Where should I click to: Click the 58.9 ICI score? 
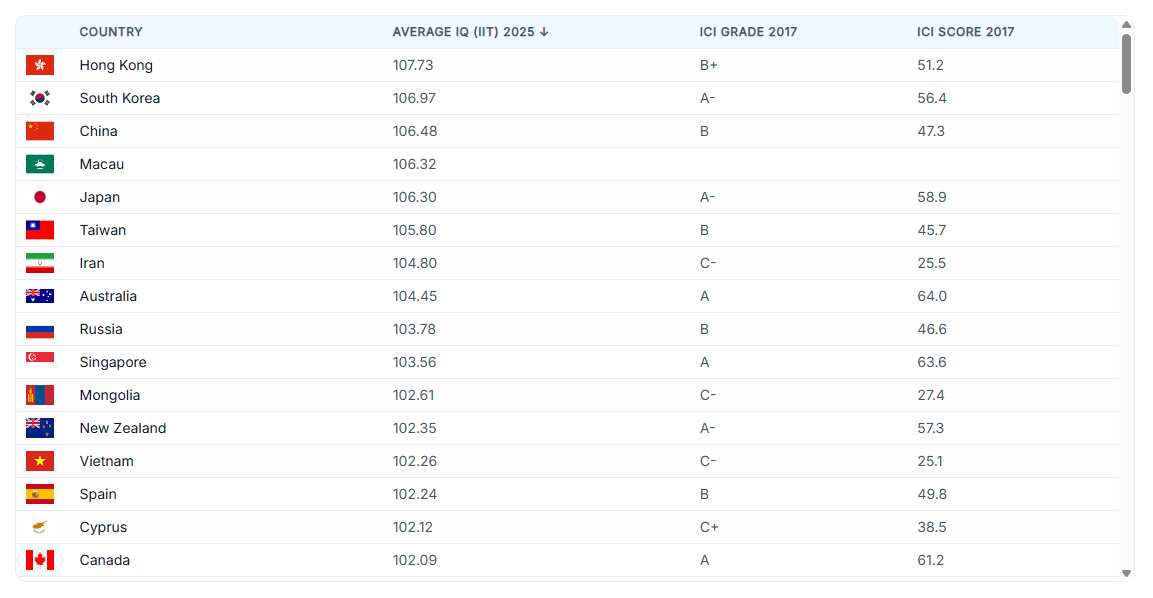coord(932,197)
